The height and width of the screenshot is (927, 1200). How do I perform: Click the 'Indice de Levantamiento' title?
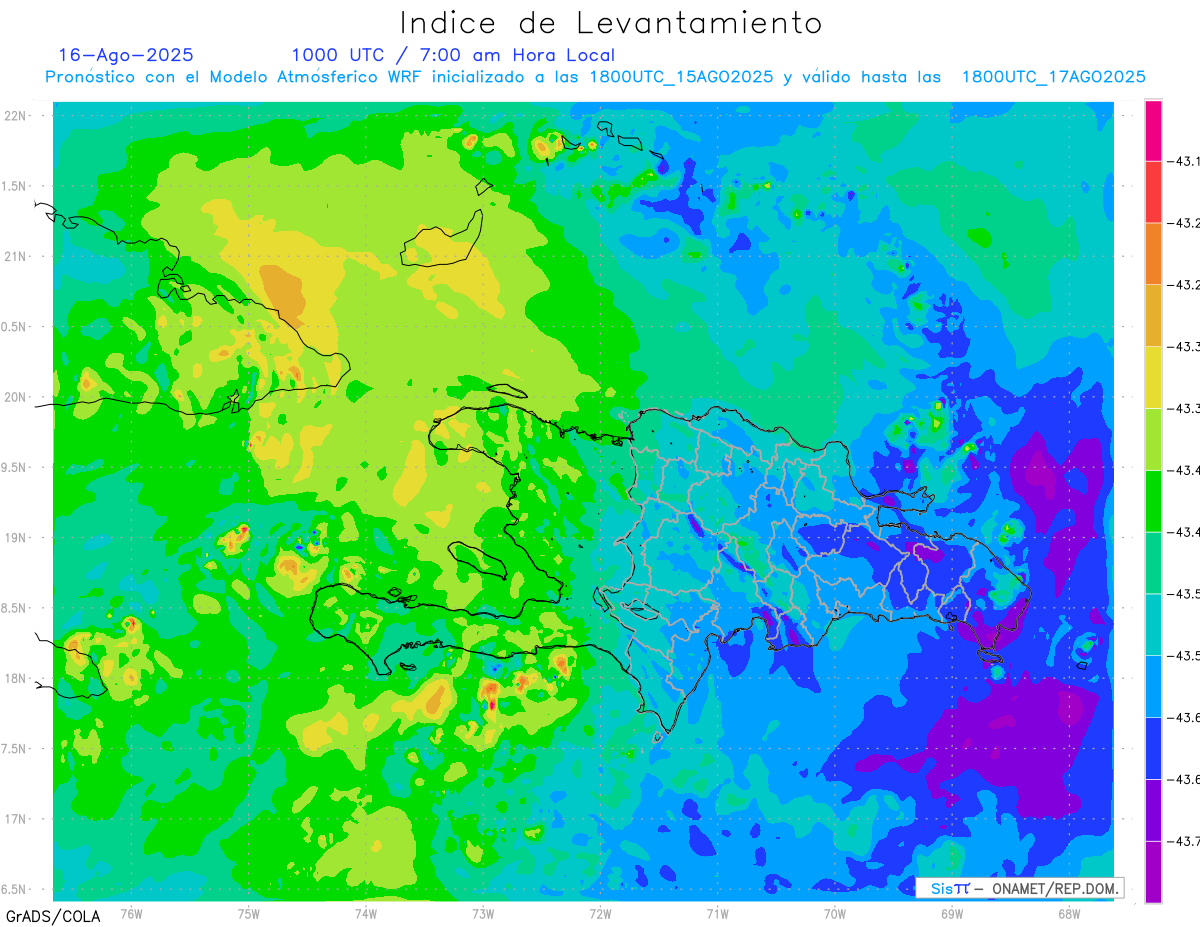point(611,22)
